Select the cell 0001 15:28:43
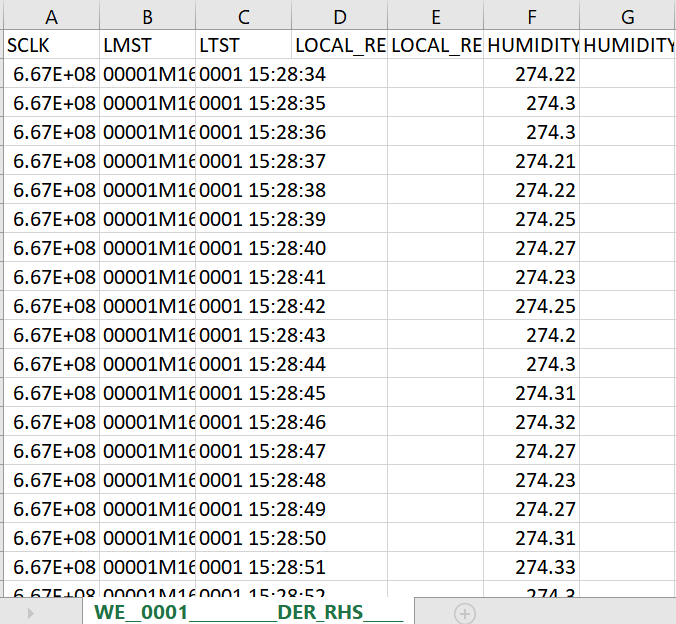Viewport: 676px width, 624px height. [244, 335]
